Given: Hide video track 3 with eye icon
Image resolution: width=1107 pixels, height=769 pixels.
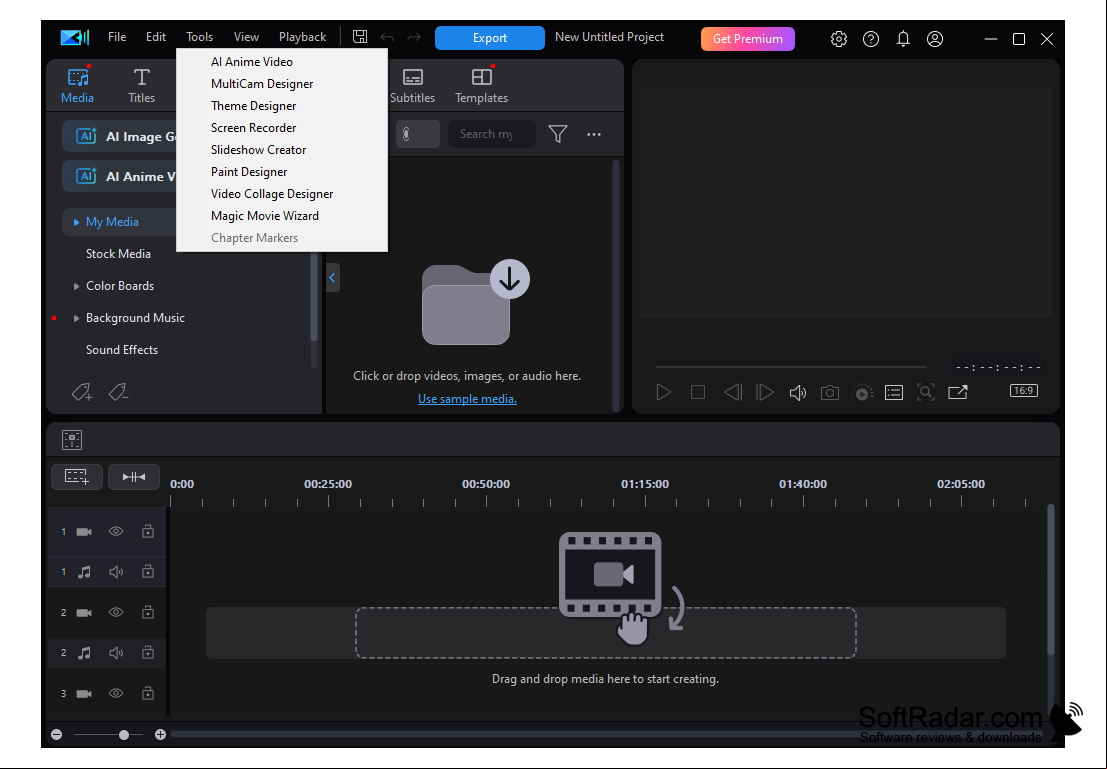Looking at the screenshot, I should pos(116,693).
